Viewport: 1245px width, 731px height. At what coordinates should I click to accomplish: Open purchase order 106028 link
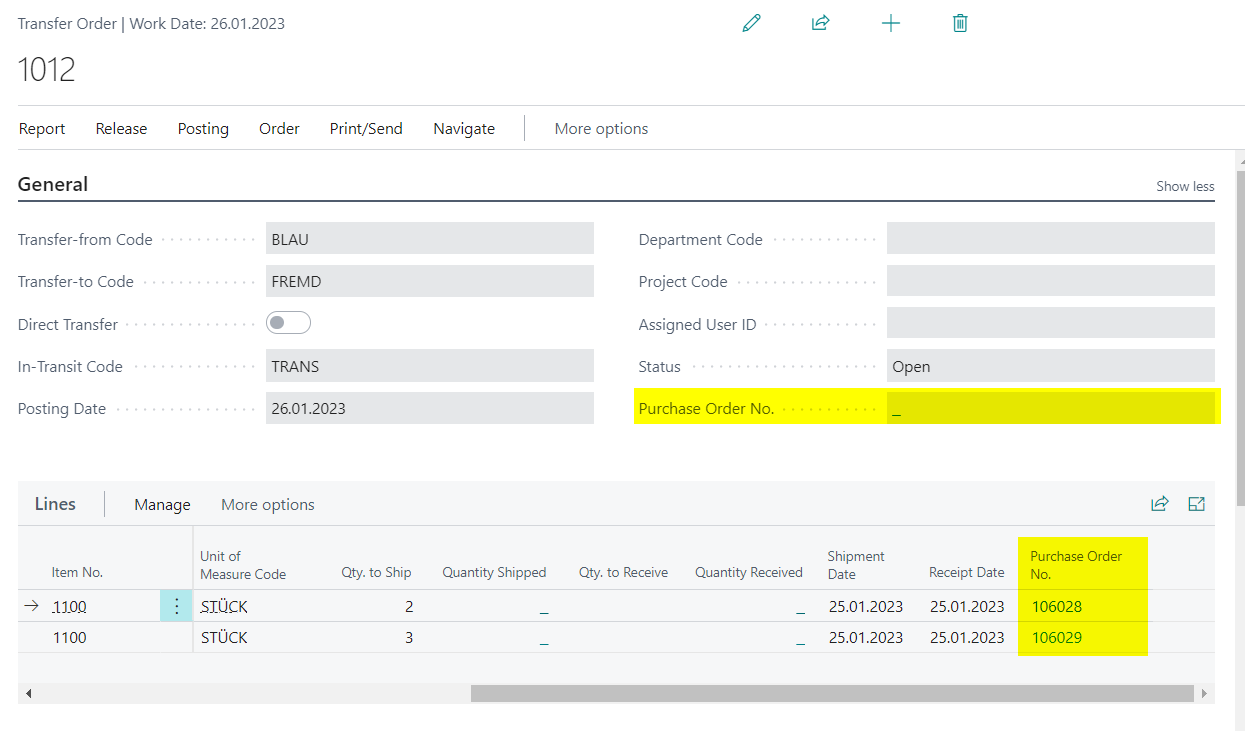tap(1057, 606)
